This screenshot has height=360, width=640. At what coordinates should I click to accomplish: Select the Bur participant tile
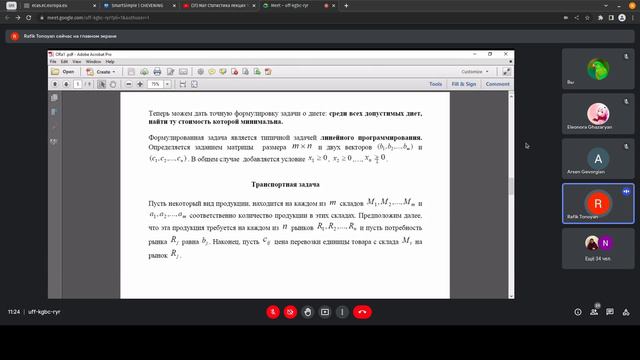pos(598,69)
